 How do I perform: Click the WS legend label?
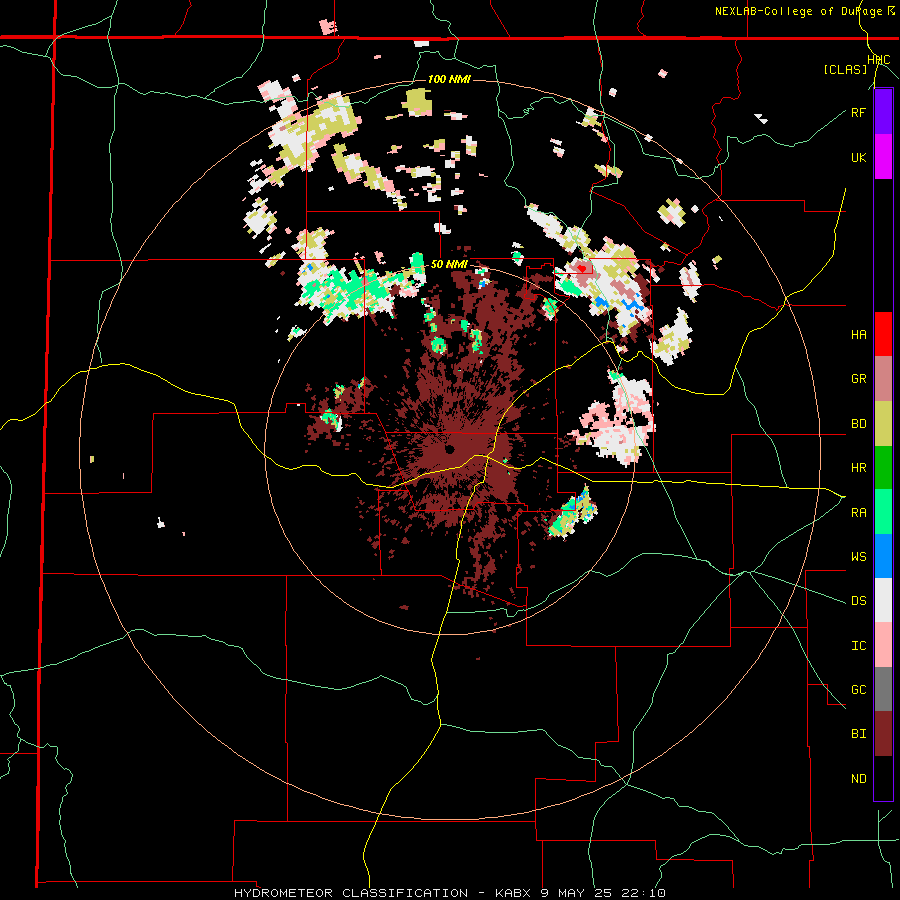tap(858, 557)
